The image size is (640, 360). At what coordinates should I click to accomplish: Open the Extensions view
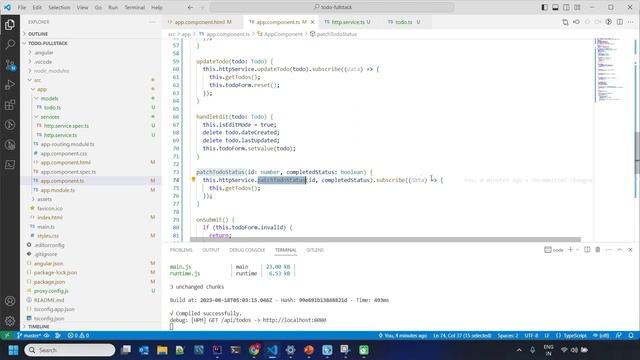click(10, 105)
